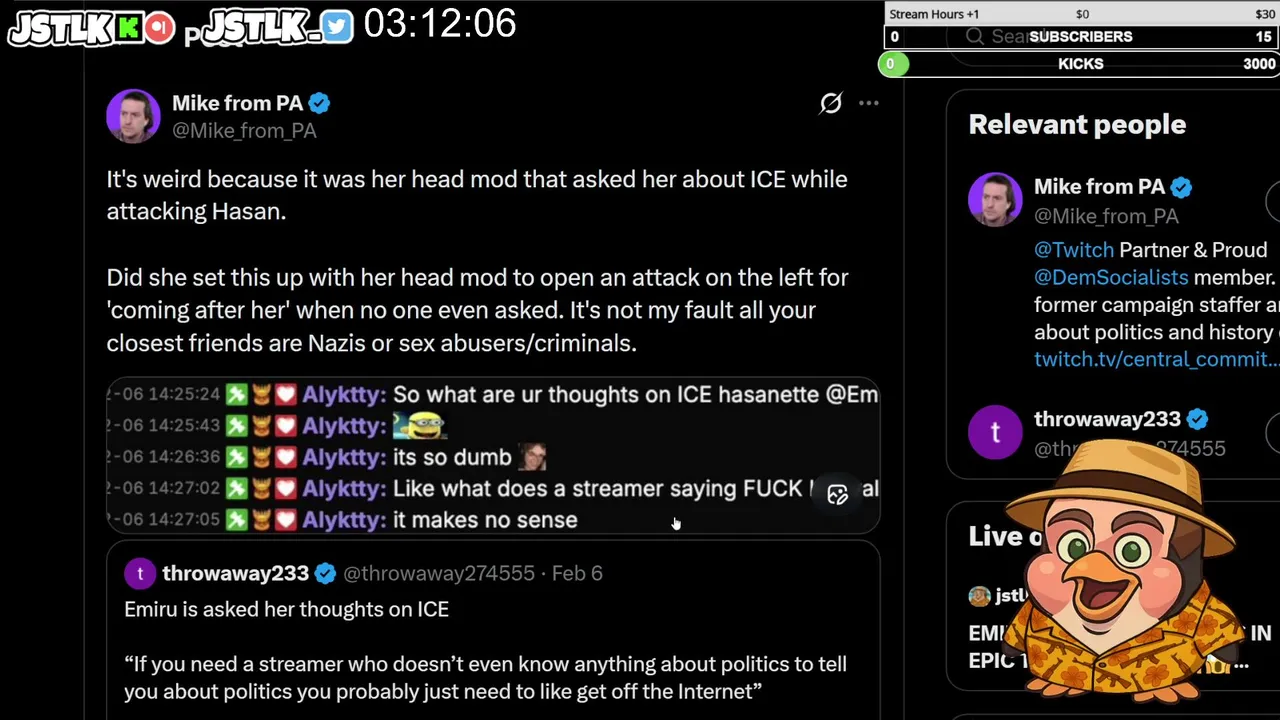The image size is (1280, 720).
Task: Click the Grok explain icon on the post
Action: [x=831, y=104]
